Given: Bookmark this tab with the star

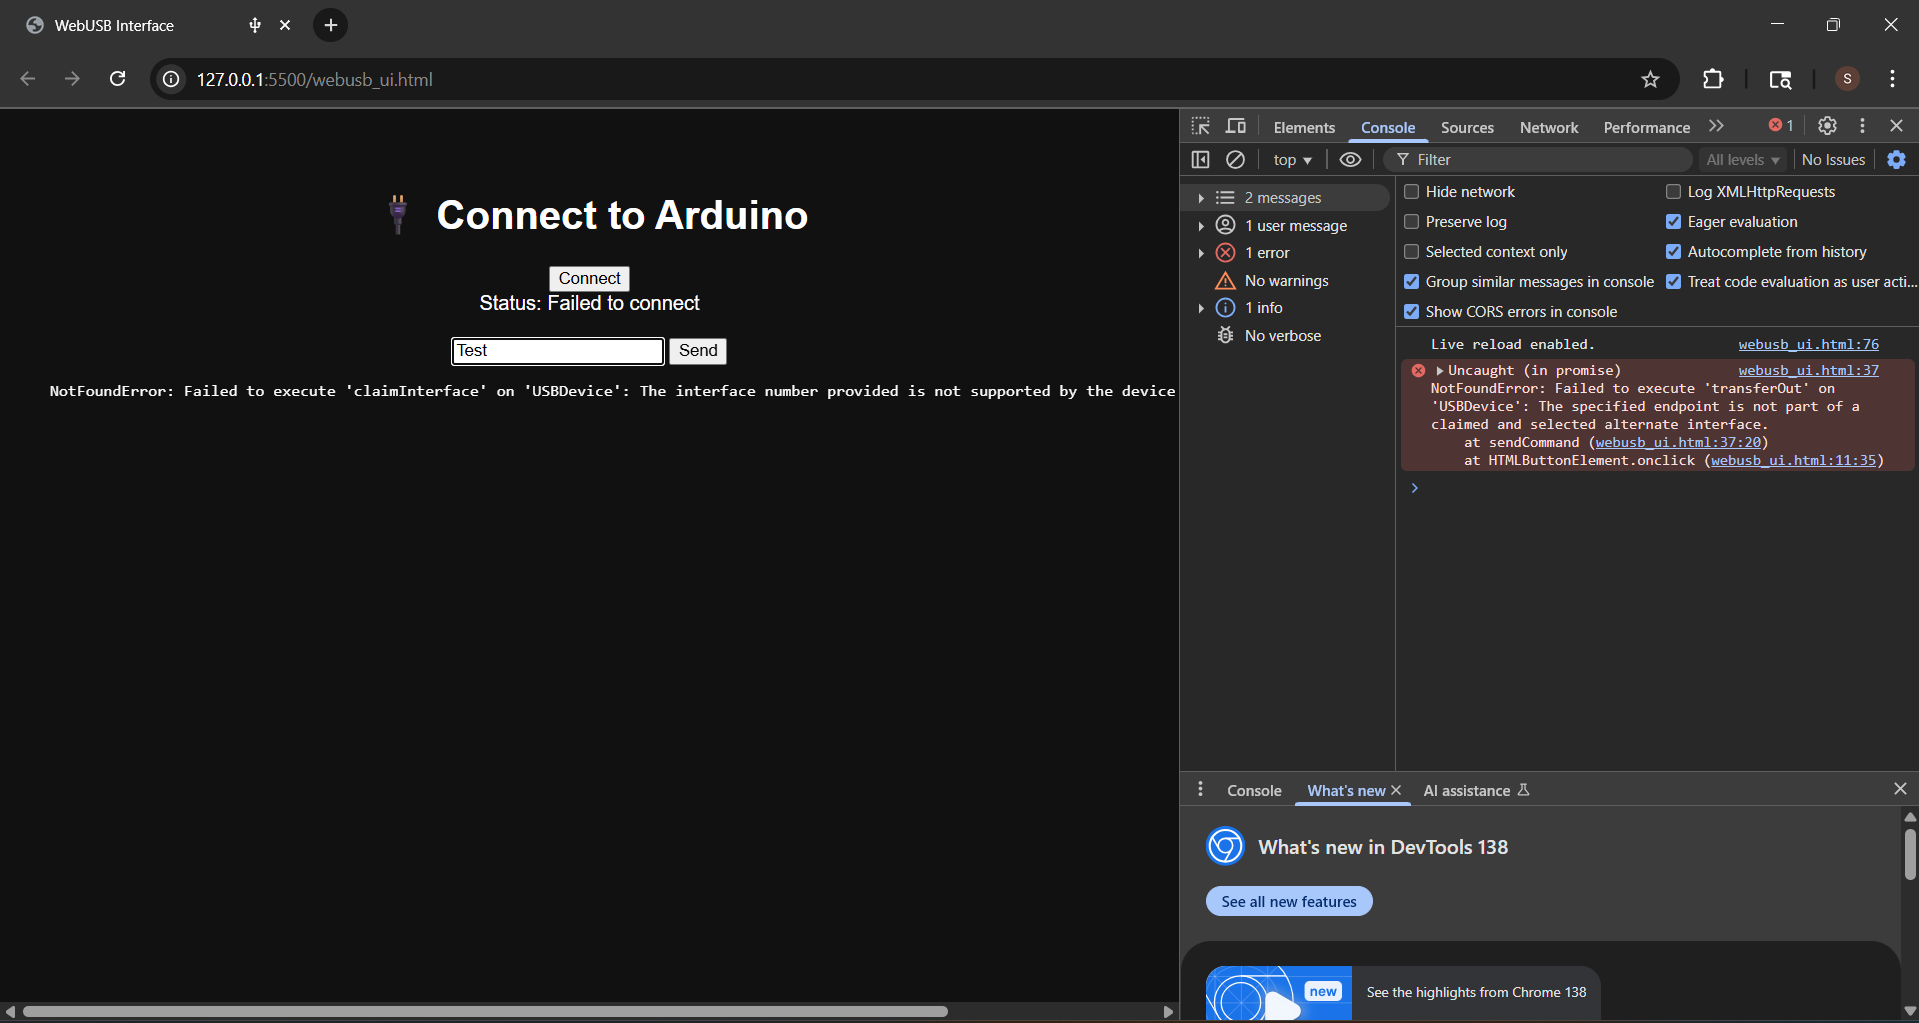Looking at the screenshot, I should [x=1650, y=79].
